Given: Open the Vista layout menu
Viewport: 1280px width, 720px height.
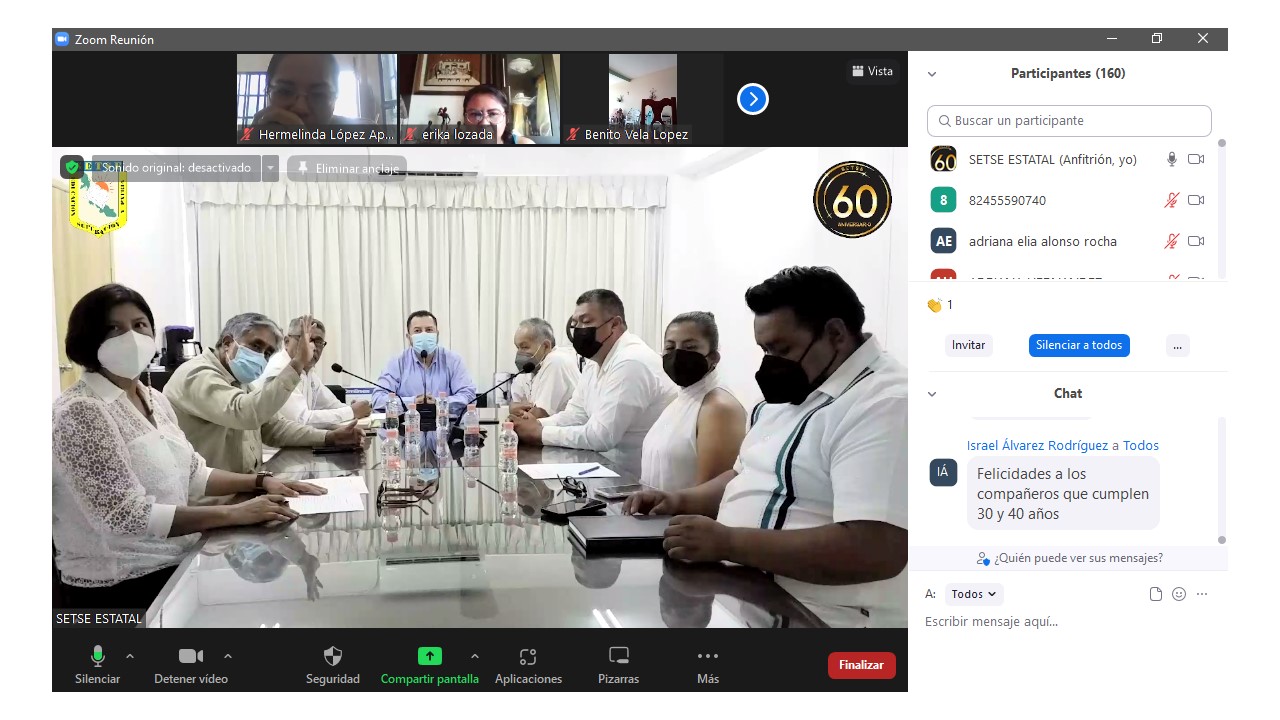Looking at the screenshot, I should [x=873, y=71].
